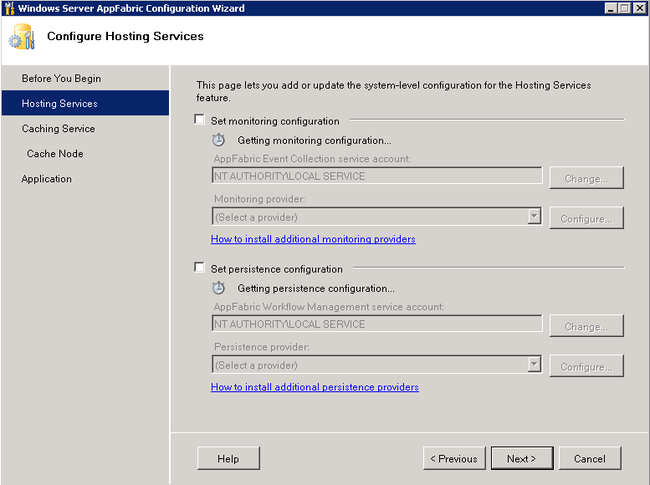Cancel the configuration wizard
This screenshot has width=650, height=485.
[x=589, y=458]
